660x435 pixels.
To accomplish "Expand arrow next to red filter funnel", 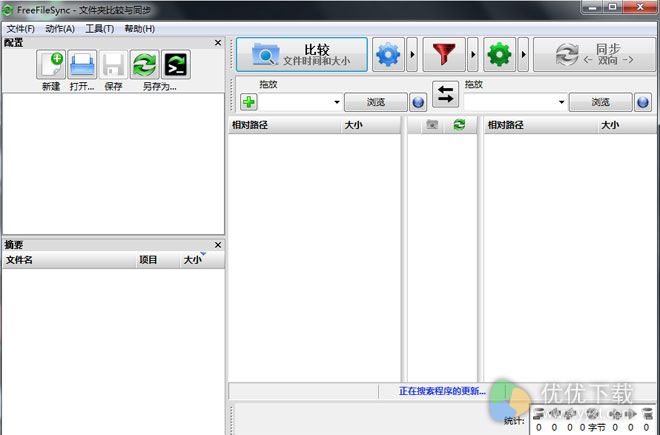I will (x=473, y=54).
